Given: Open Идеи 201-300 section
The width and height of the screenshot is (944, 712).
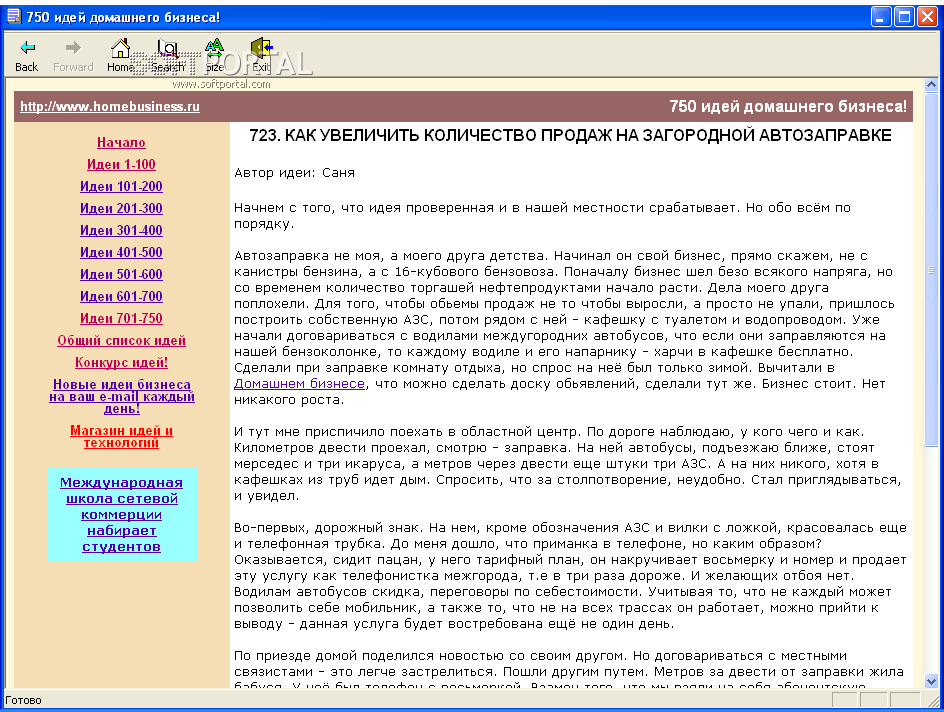Looking at the screenshot, I should point(121,208).
